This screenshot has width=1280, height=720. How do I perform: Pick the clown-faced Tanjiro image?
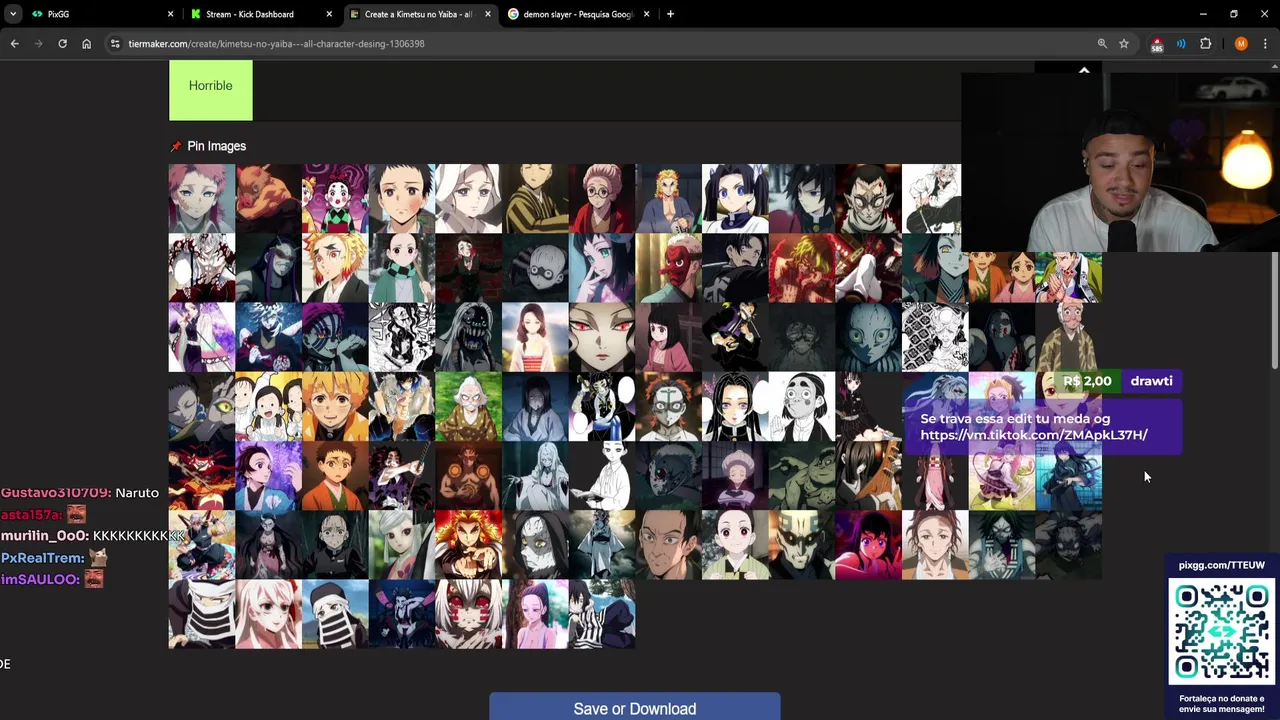pos(335,199)
